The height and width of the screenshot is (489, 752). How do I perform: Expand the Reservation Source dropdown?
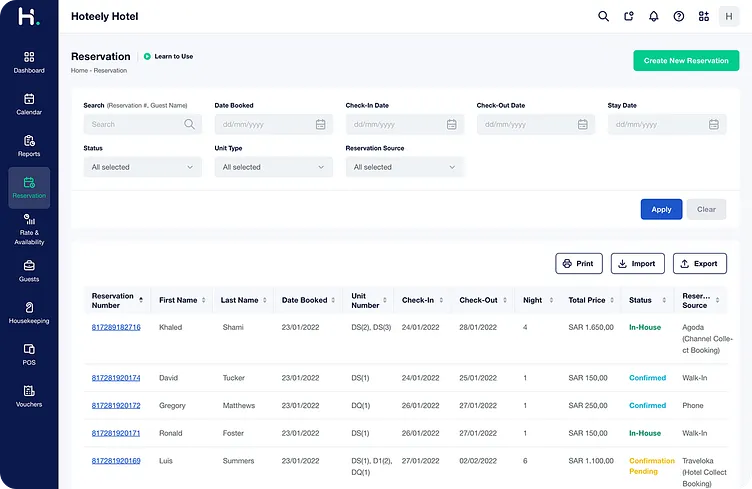pyautogui.click(x=404, y=167)
